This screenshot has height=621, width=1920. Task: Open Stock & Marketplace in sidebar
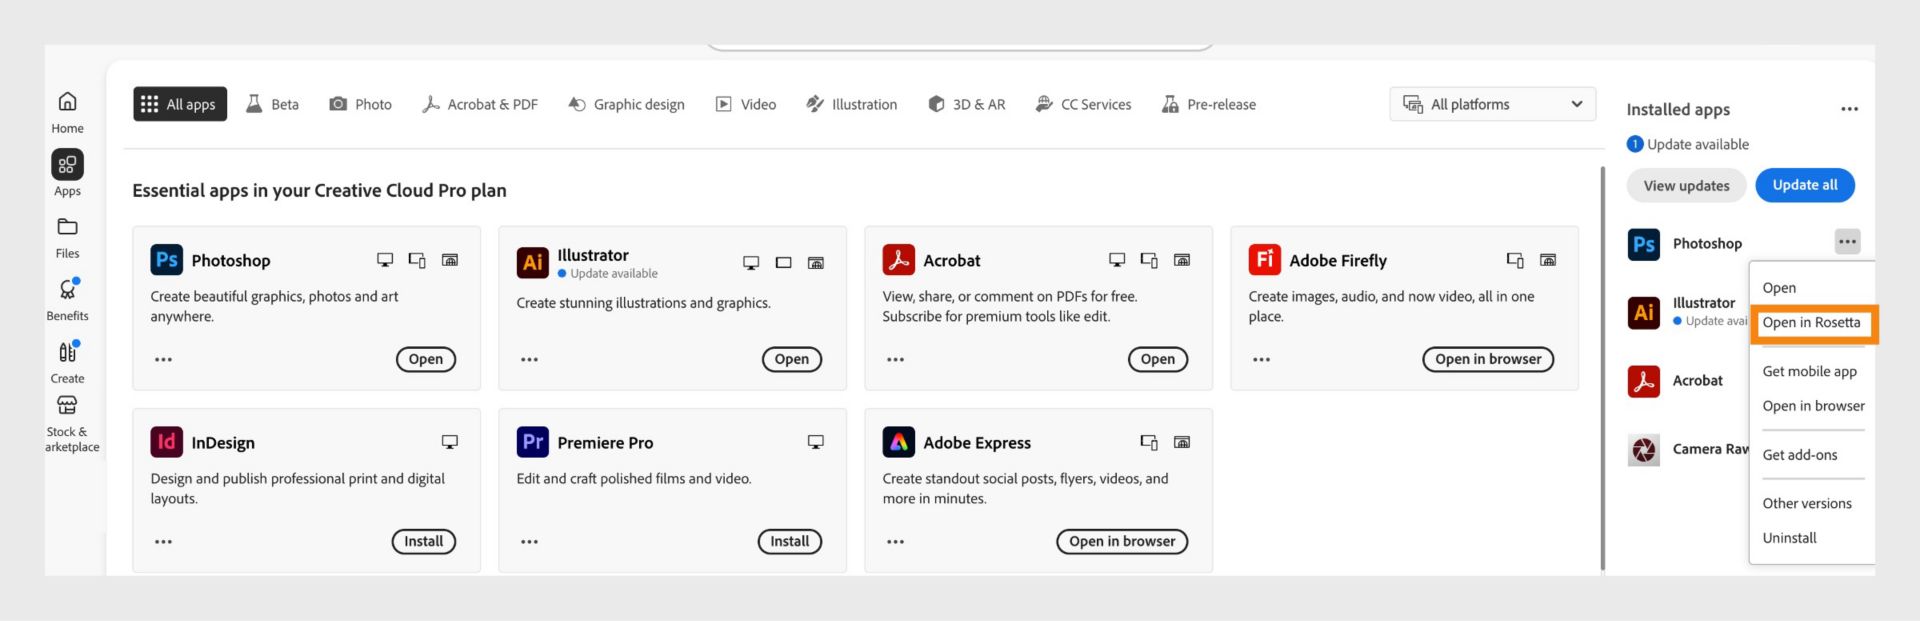coord(70,424)
